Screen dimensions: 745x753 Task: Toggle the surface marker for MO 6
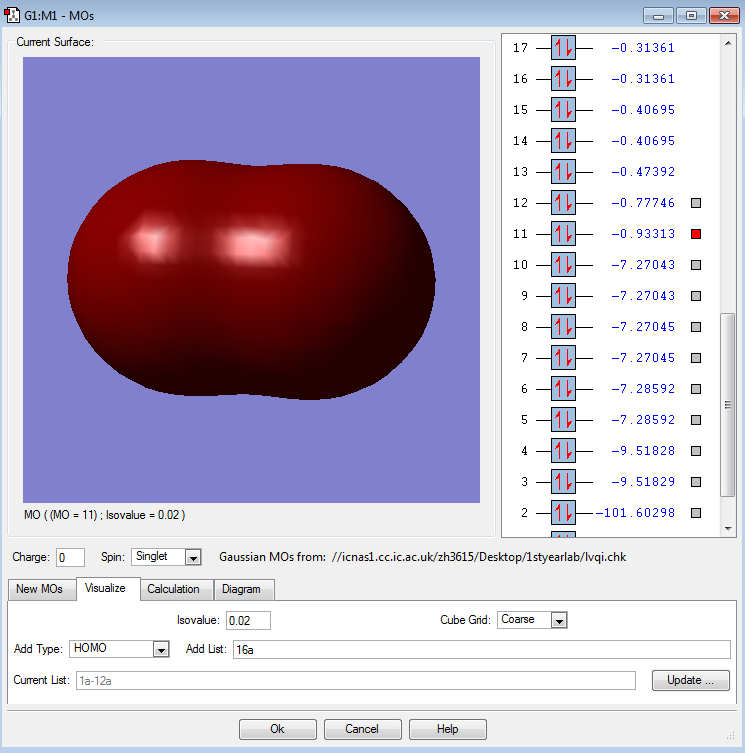[696, 389]
